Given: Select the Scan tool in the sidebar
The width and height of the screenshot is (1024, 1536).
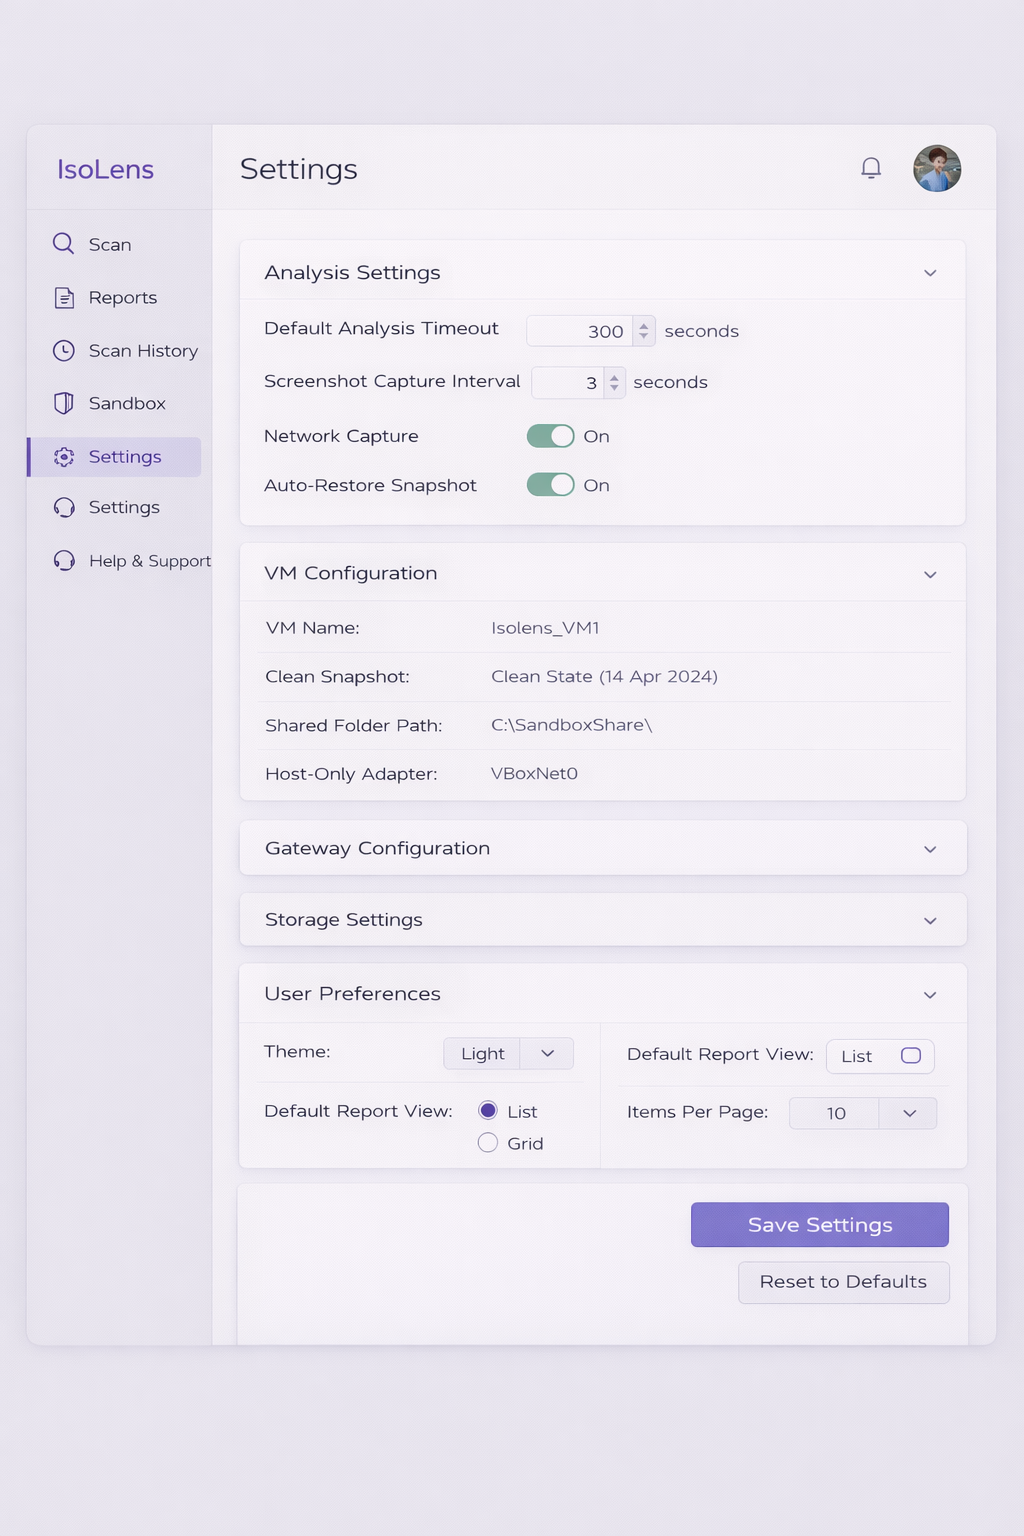Looking at the screenshot, I should coord(110,243).
